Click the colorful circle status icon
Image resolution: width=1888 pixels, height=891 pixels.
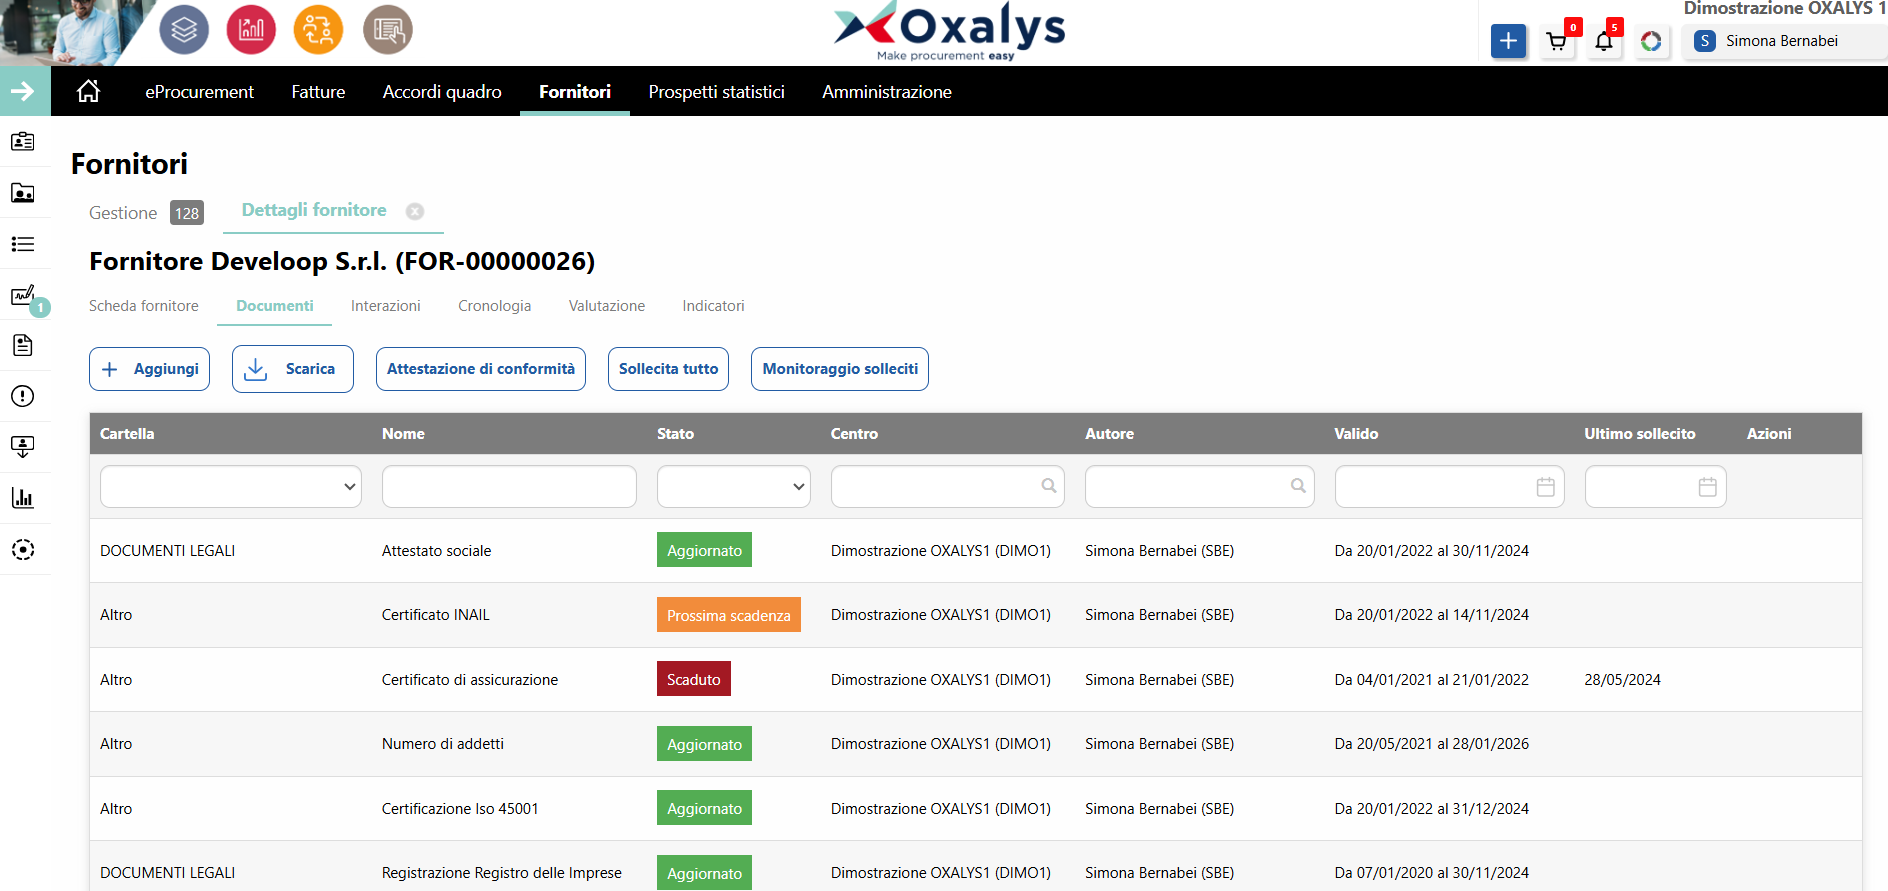pyautogui.click(x=1651, y=41)
